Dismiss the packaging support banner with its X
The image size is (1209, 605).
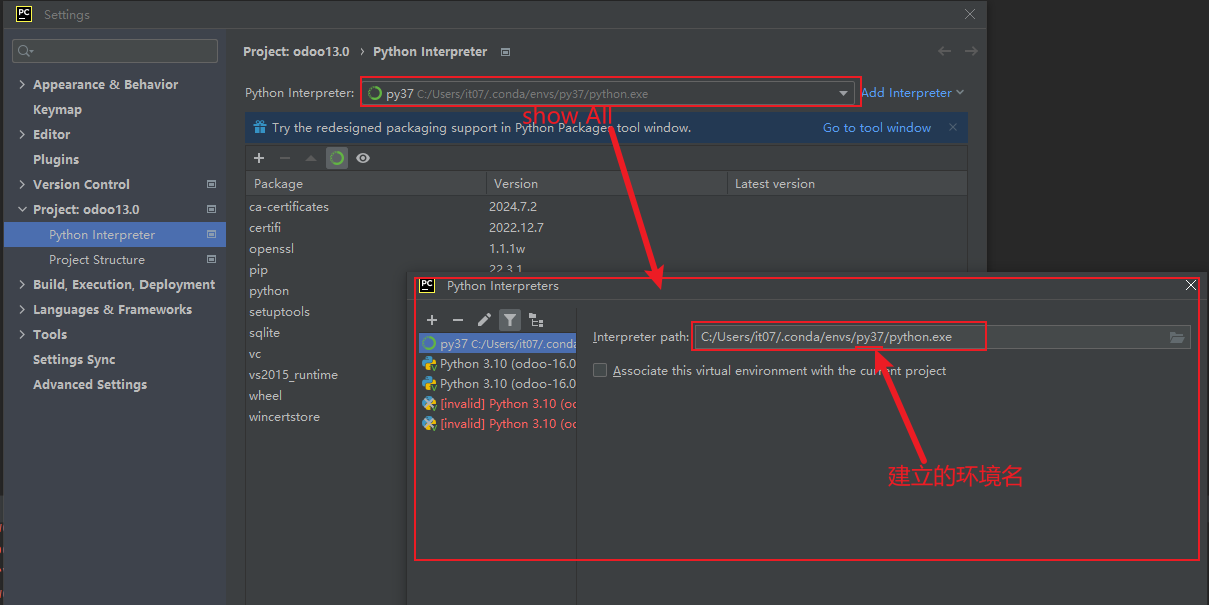click(x=953, y=127)
